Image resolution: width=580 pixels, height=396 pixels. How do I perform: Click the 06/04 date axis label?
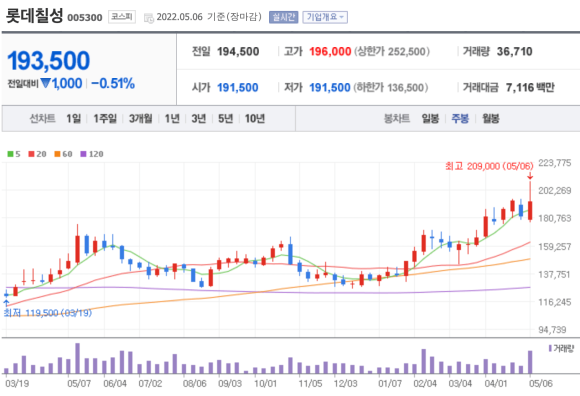[115, 383]
